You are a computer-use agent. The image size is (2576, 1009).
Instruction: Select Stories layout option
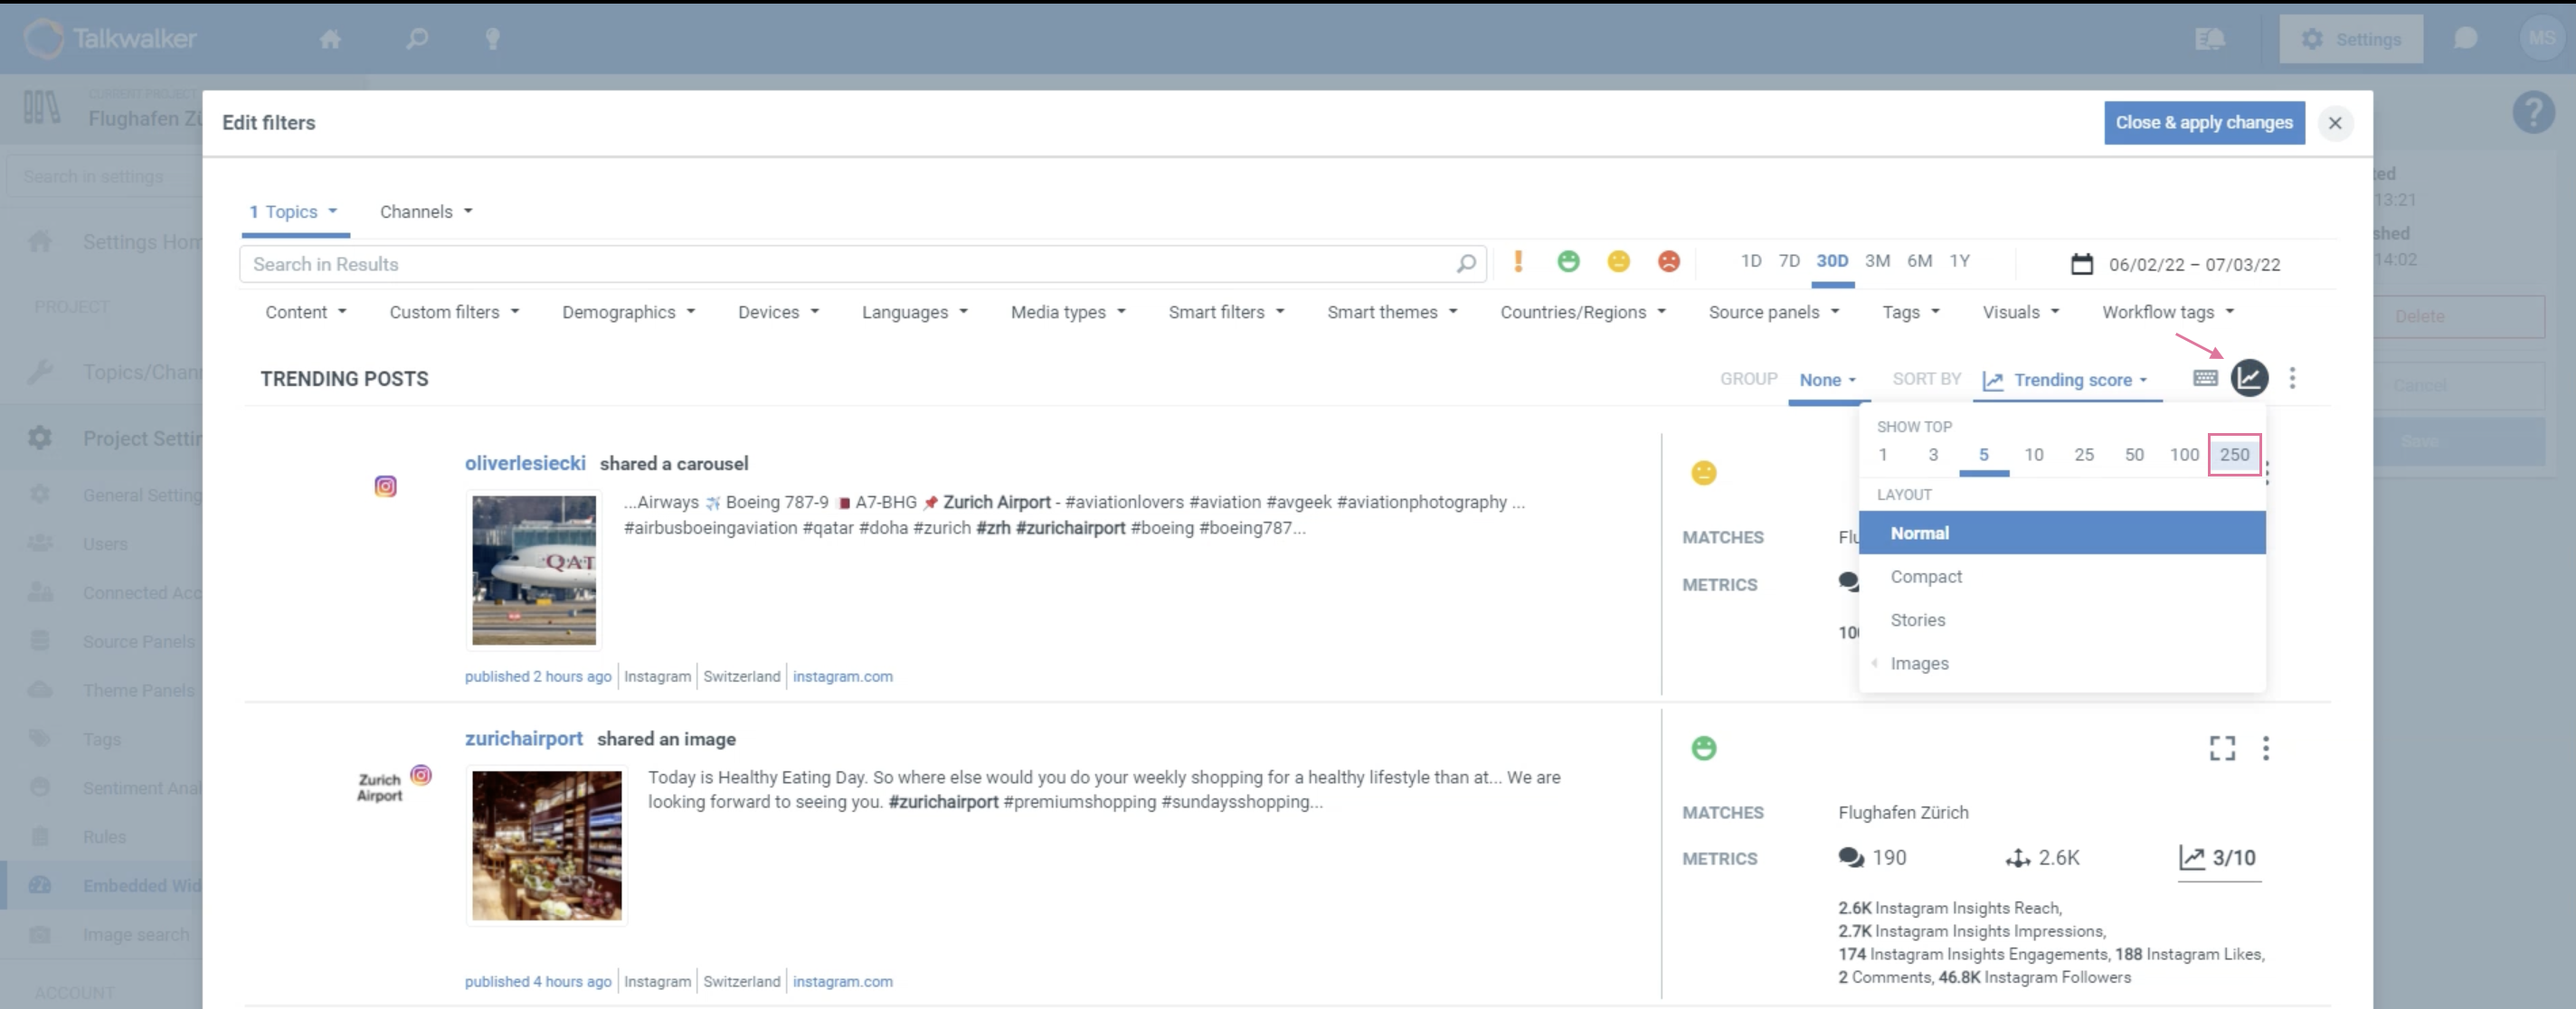2061,620
